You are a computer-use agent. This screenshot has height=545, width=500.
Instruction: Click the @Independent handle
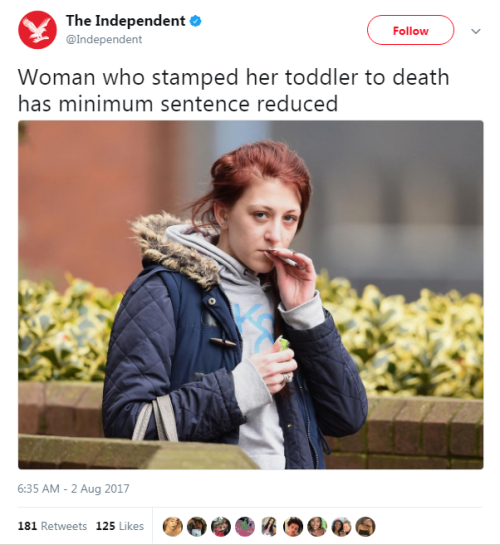point(104,39)
